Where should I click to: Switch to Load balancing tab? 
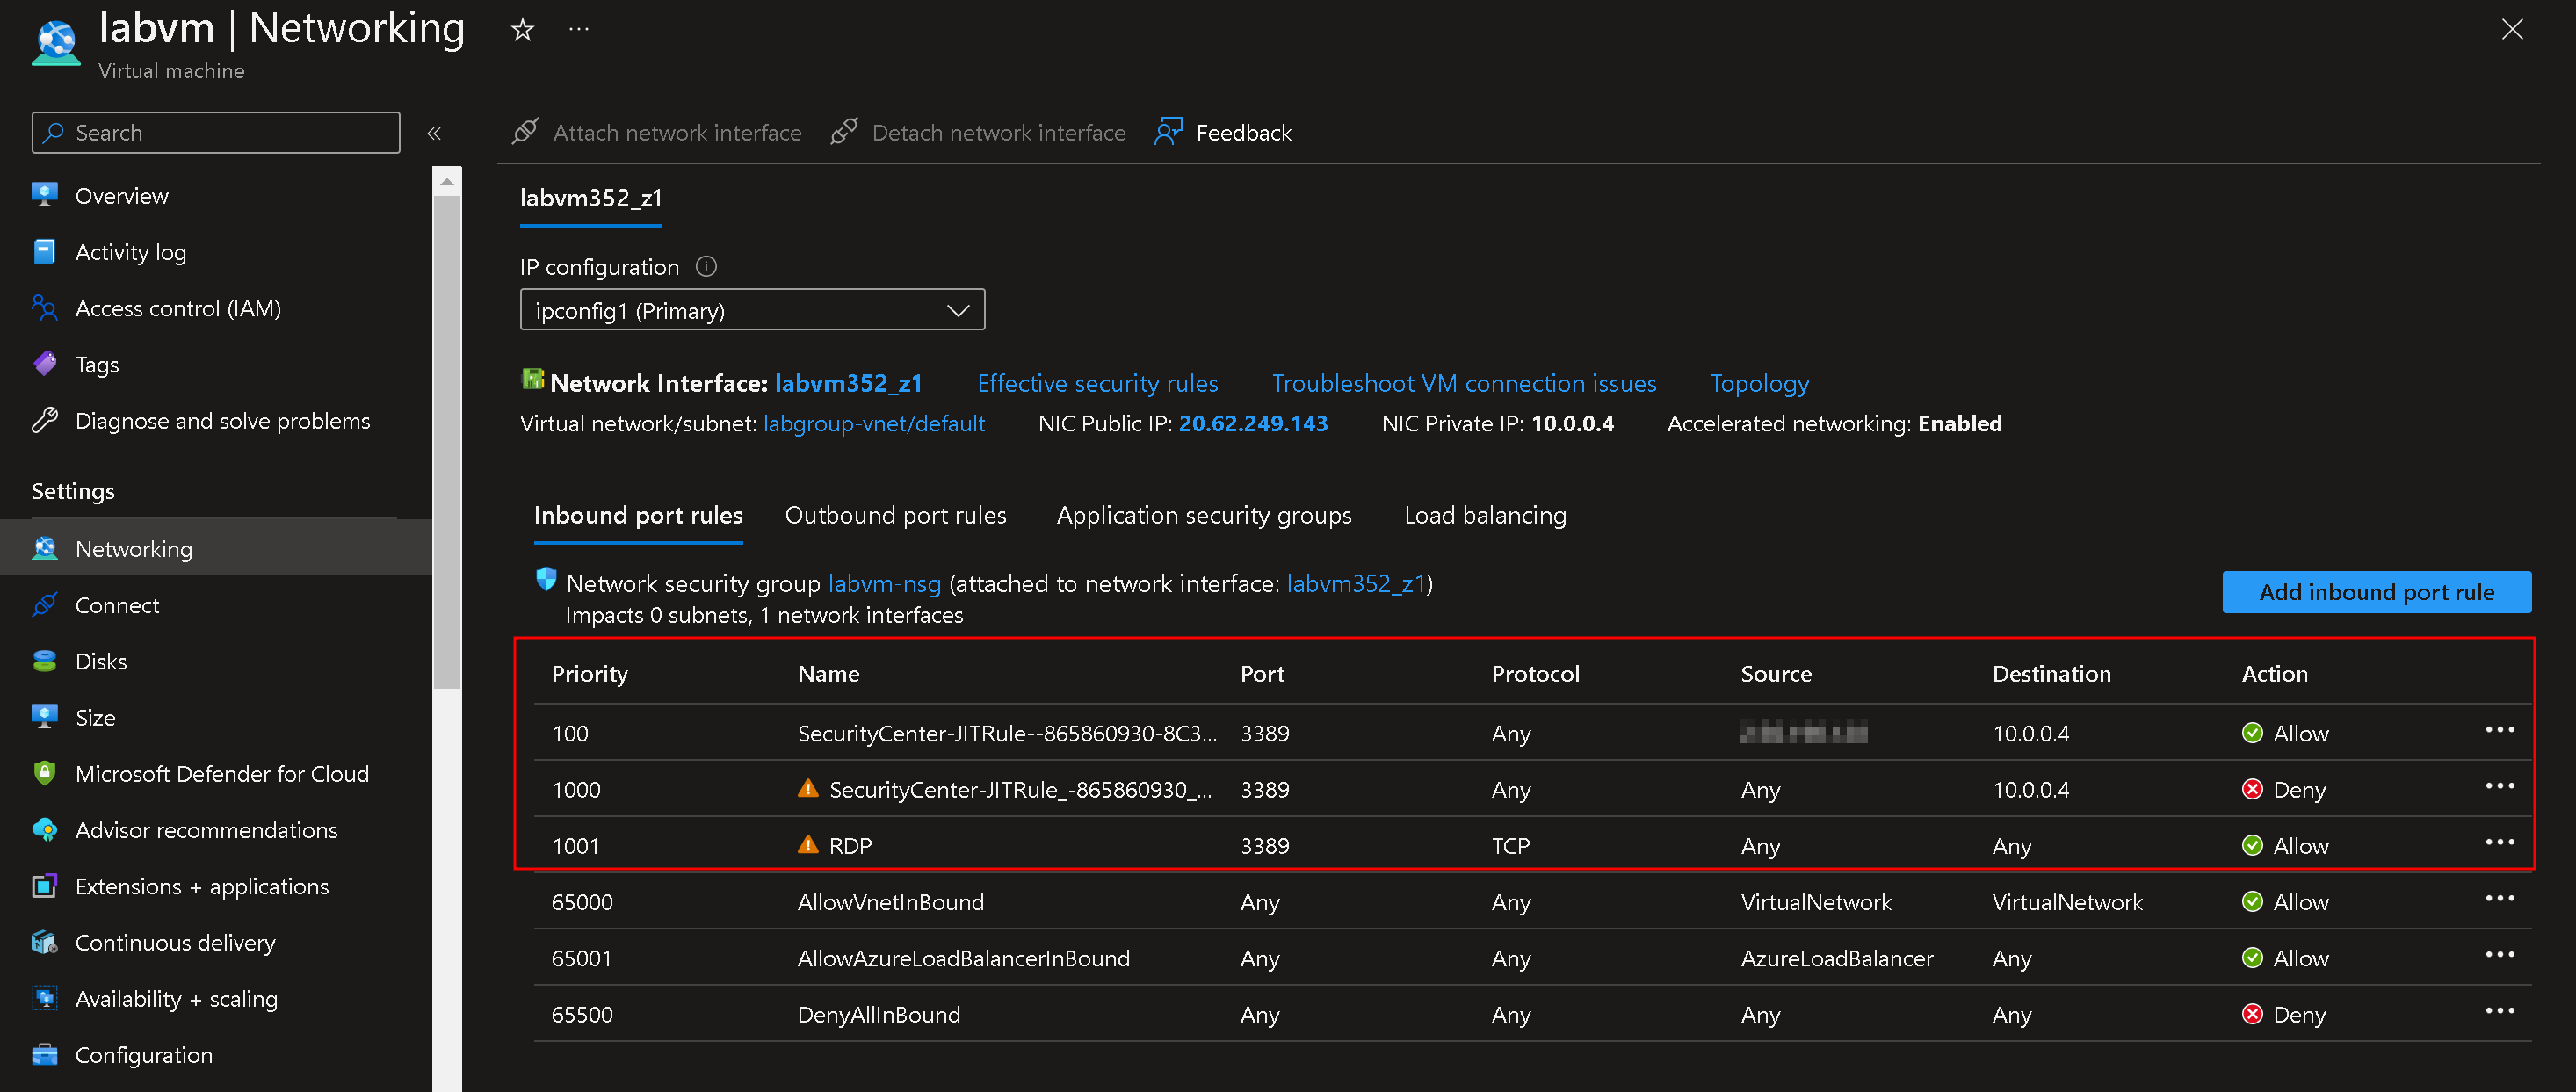(x=1485, y=515)
